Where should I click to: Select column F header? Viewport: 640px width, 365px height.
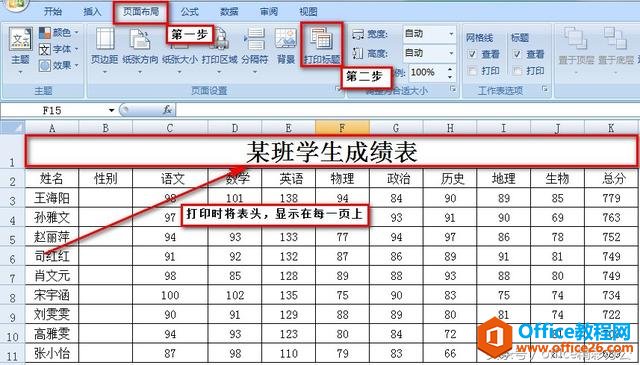(342, 128)
